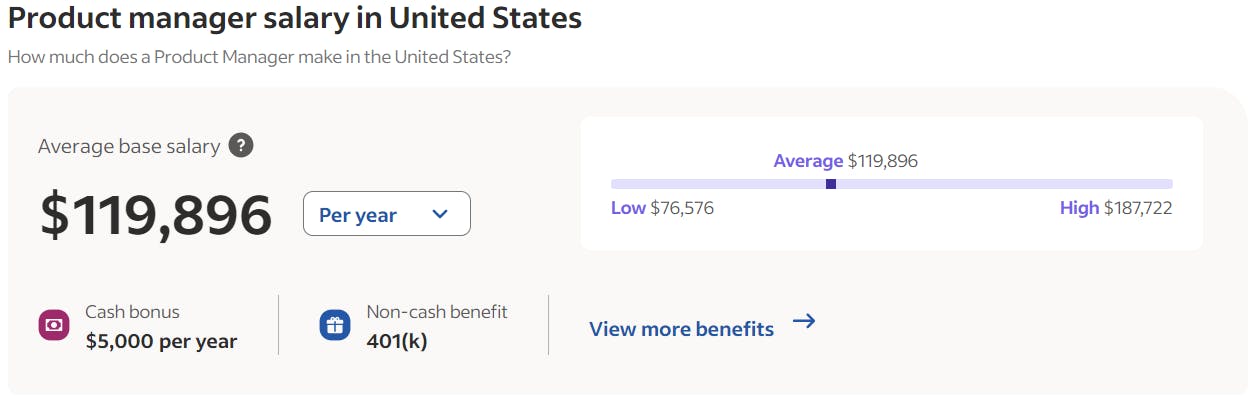Viewport: 1253px width, 400px height.
Task: Click the non-cash benefit gift icon
Action: pos(335,326)
